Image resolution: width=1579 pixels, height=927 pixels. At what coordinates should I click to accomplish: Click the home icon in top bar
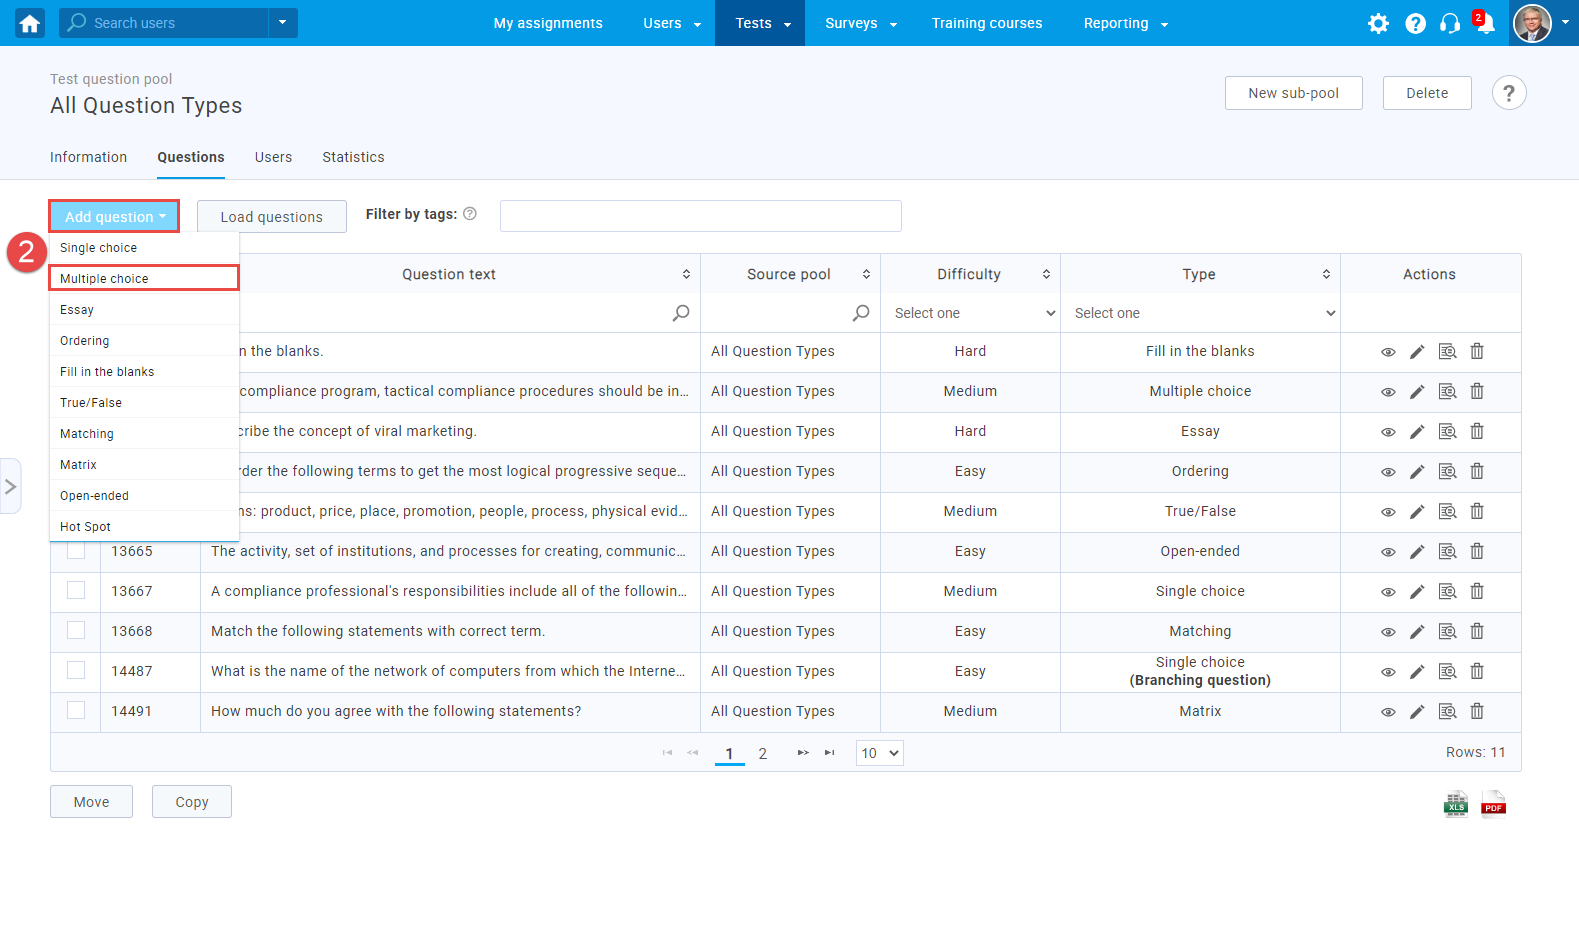click(30, 23)
